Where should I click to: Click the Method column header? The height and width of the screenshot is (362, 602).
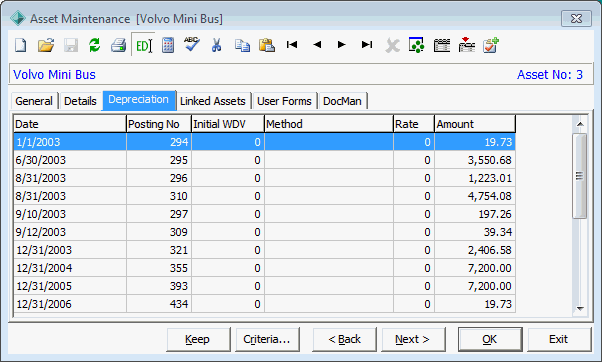click(x=329, y=124)
